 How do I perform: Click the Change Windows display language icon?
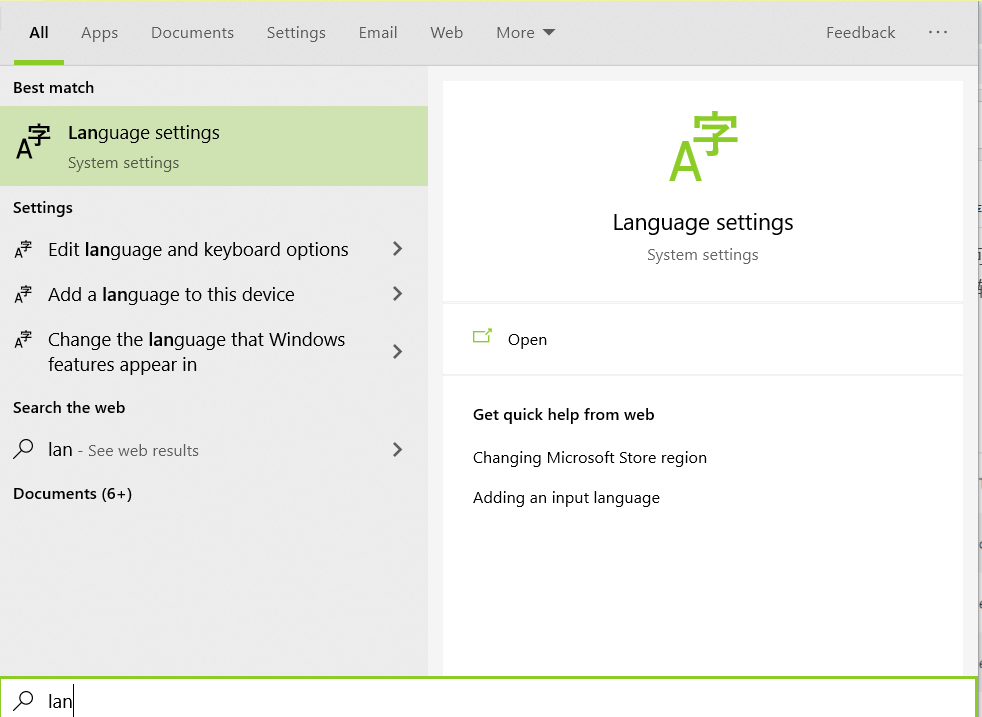pyautogui.click(x=23, y=340)
